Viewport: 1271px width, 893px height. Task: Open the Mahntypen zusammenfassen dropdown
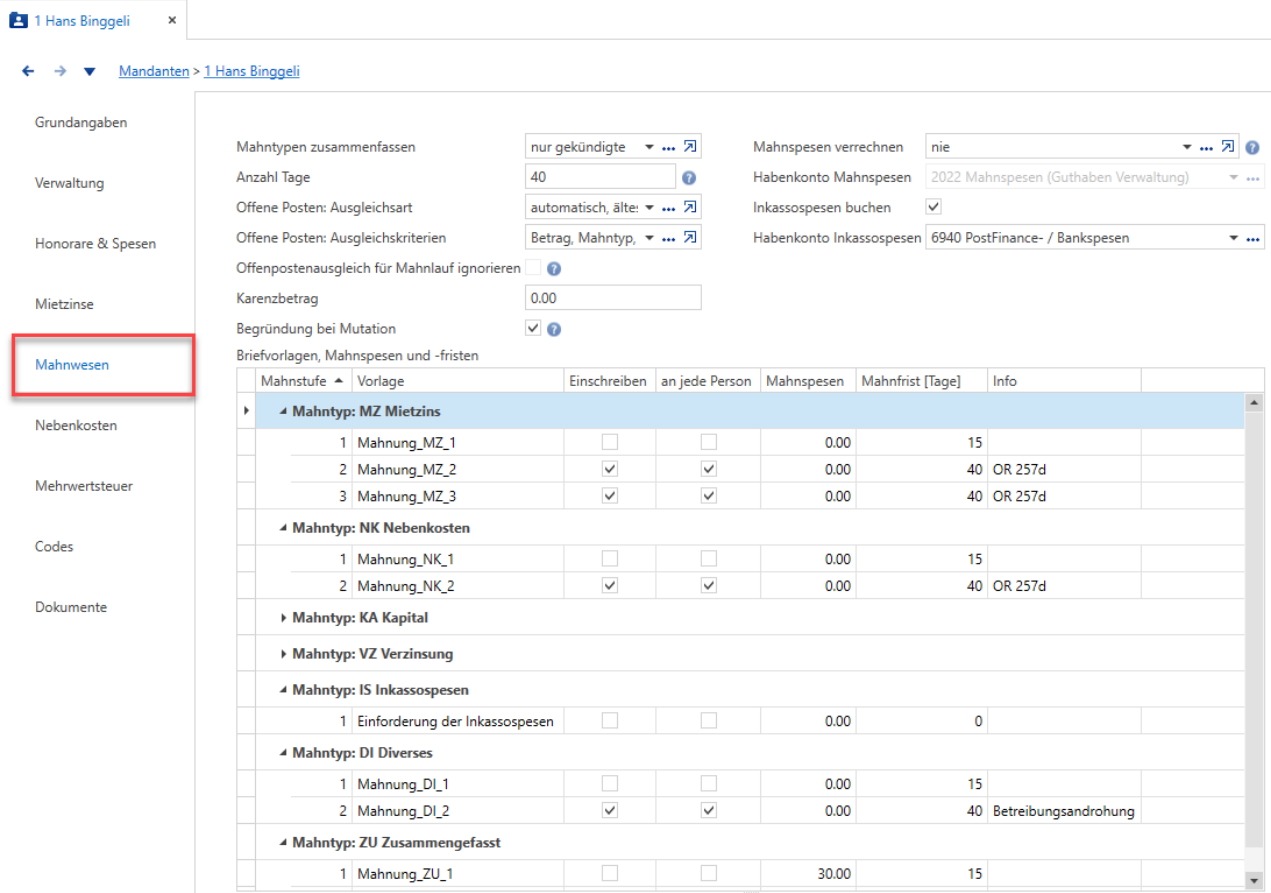(x=649, y=148)
